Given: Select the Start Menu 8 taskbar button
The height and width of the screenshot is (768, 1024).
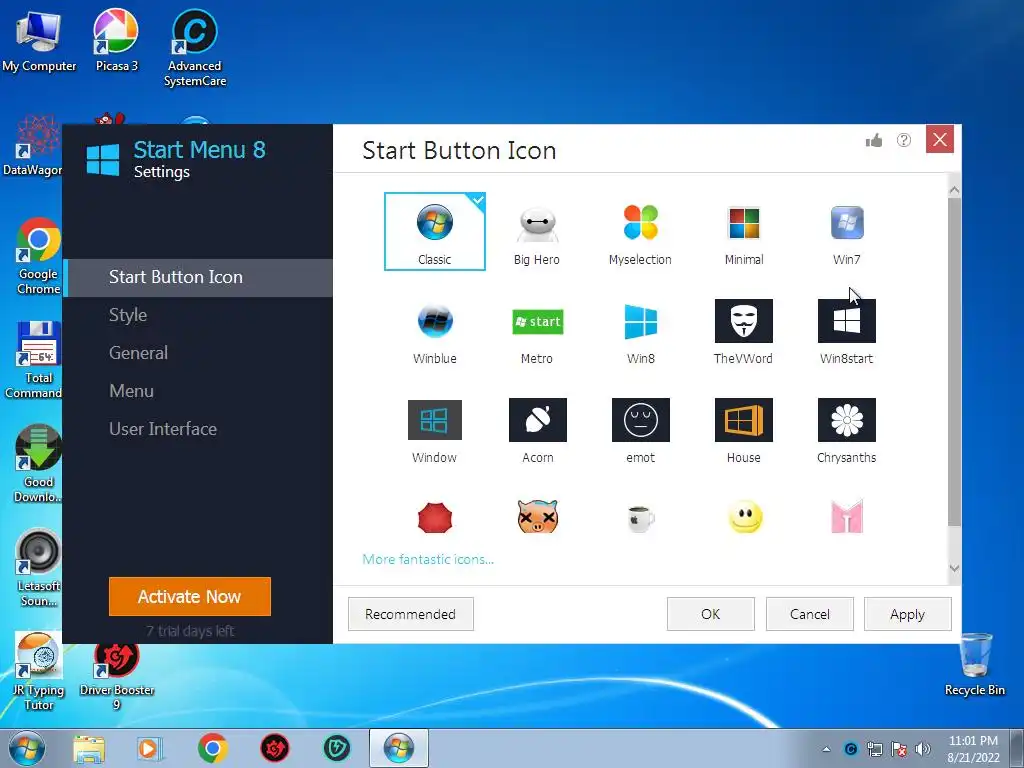Looking at the screenshot, I should tap(399, 748).
